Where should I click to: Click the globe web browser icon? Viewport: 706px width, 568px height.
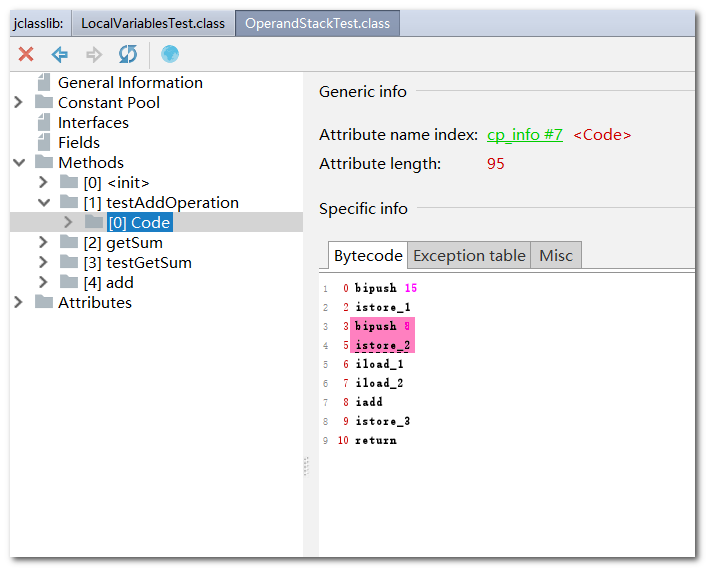170,54
